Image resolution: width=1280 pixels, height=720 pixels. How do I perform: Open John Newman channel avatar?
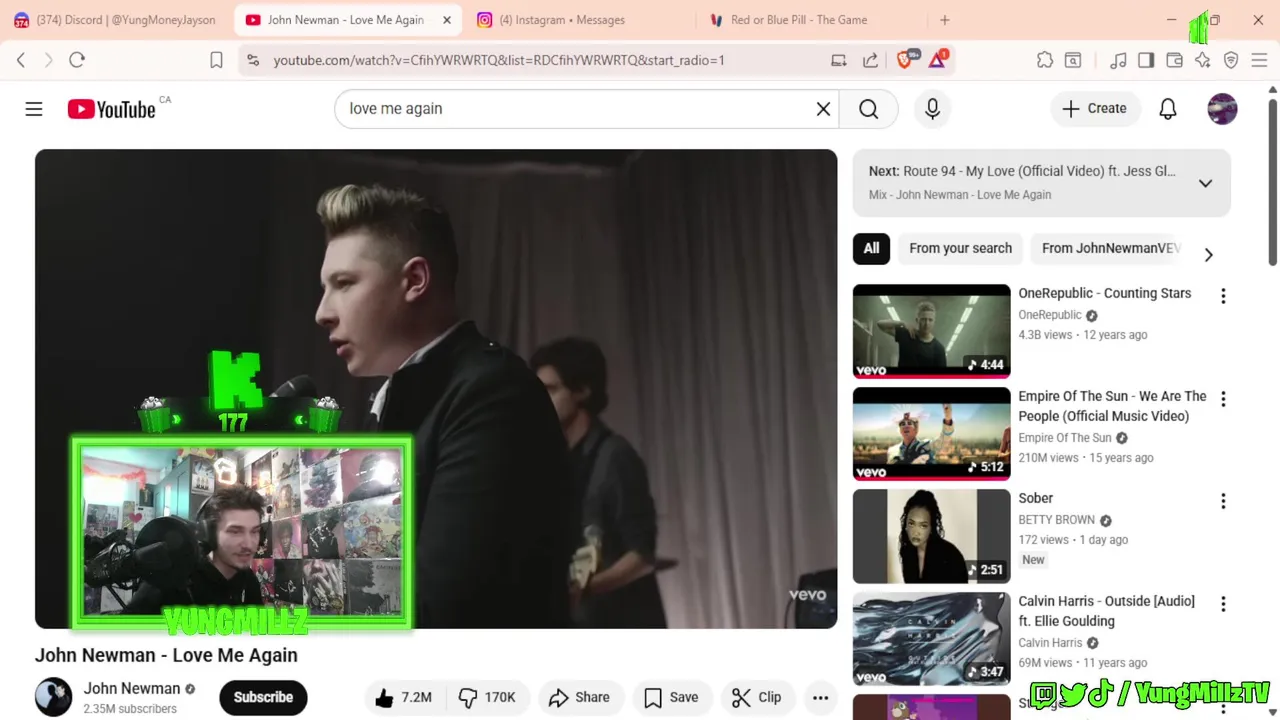[53, 697]
